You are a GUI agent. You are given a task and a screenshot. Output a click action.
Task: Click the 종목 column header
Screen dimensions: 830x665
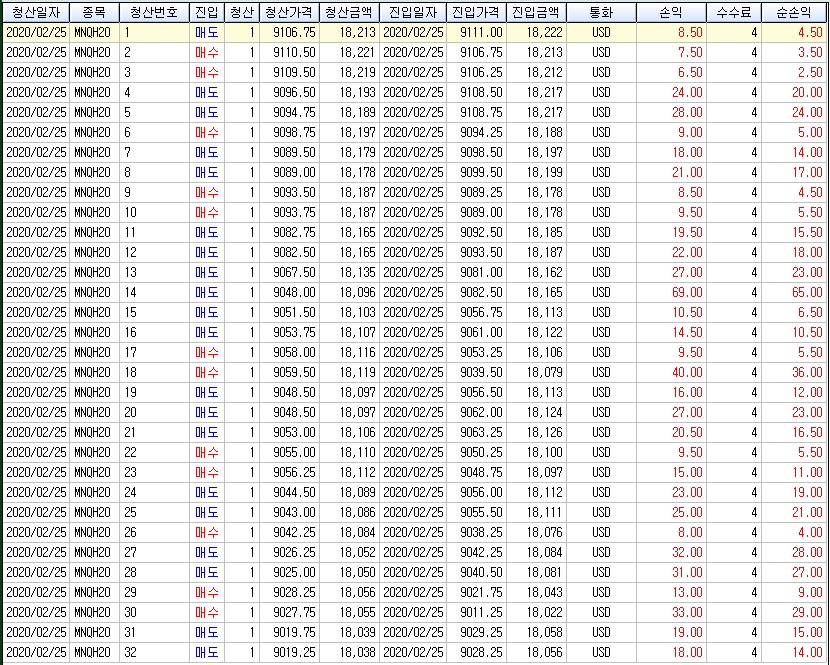click(x=94, y=12)
